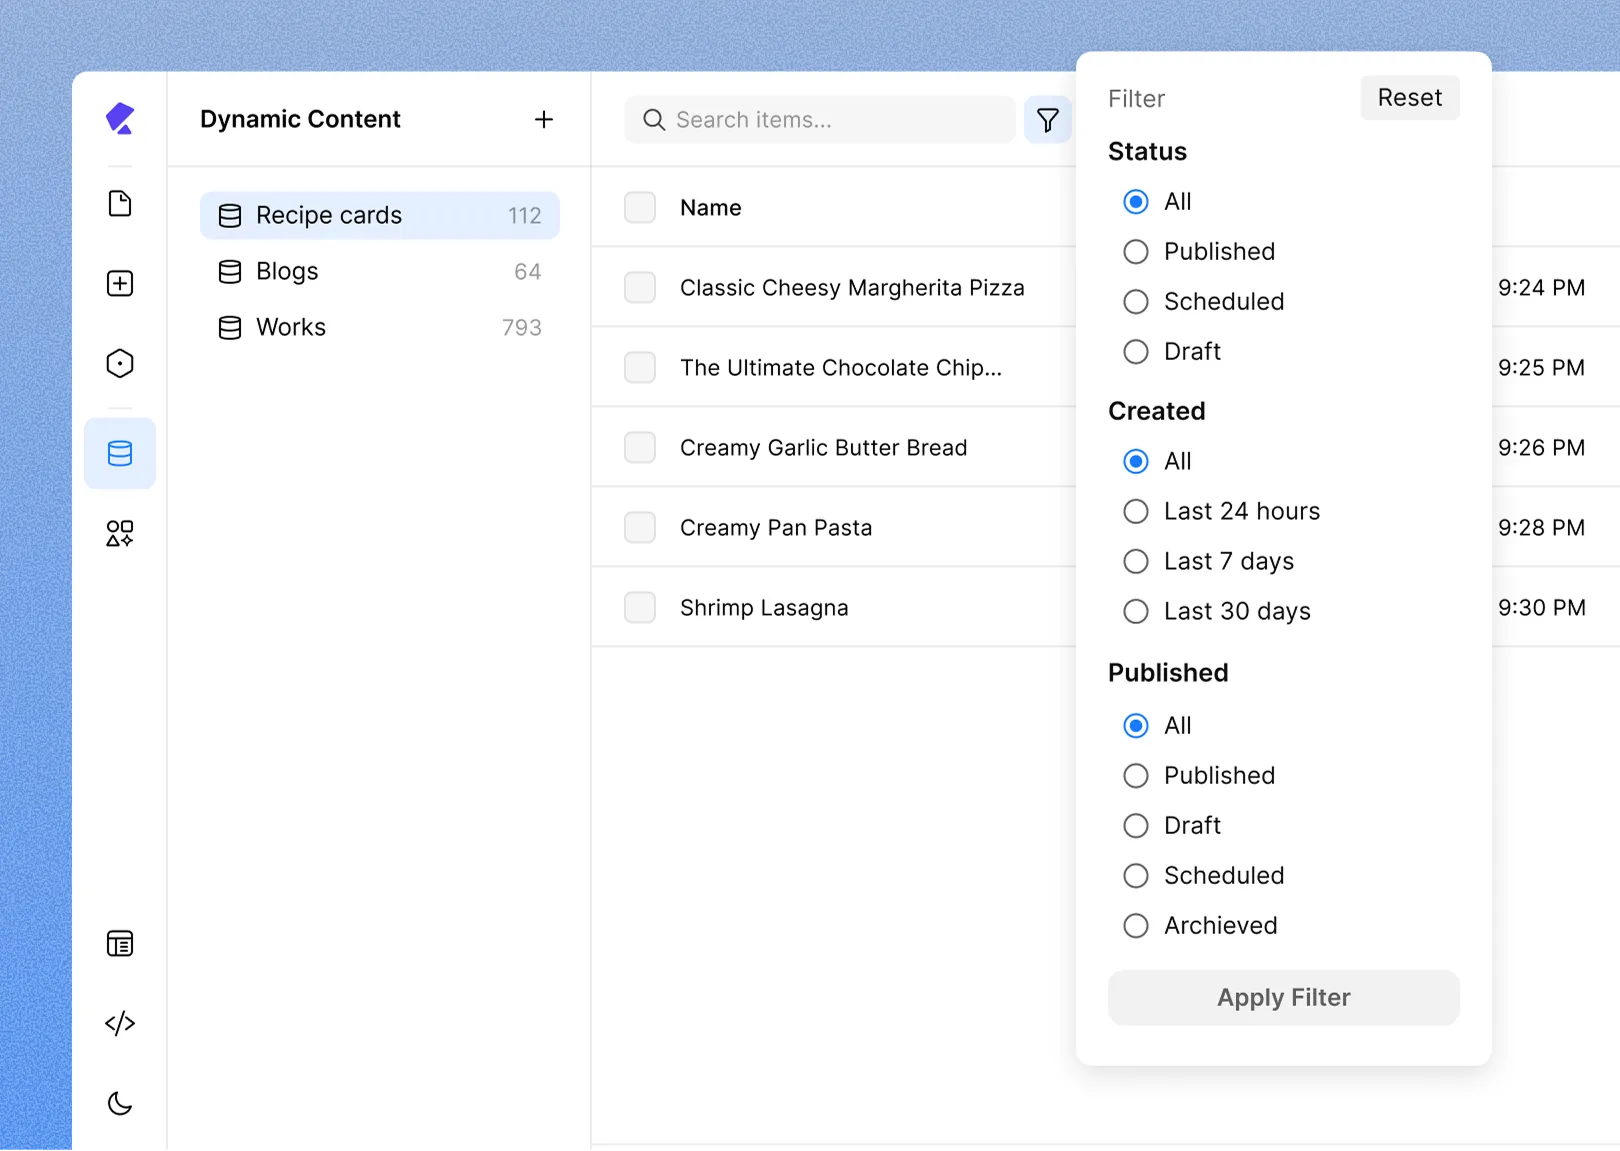Select Published under Published section
Image resolution: width=1620 pixels, height=1151 pixels.
[1136, 776]
